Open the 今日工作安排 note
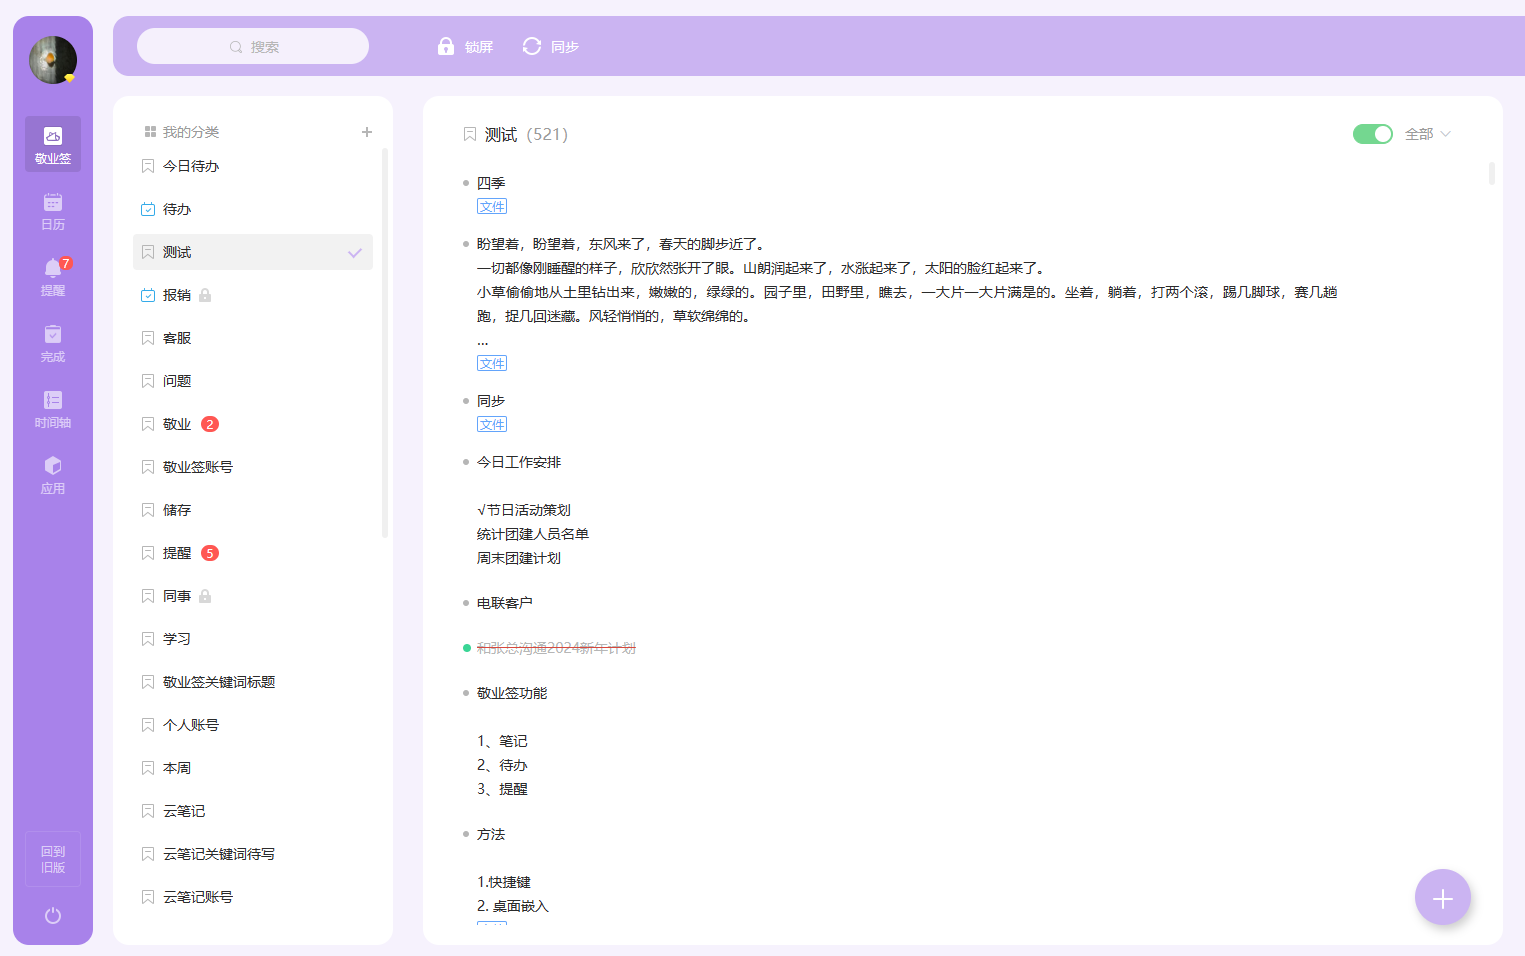 pyautogui.click(x=519, y=462)
